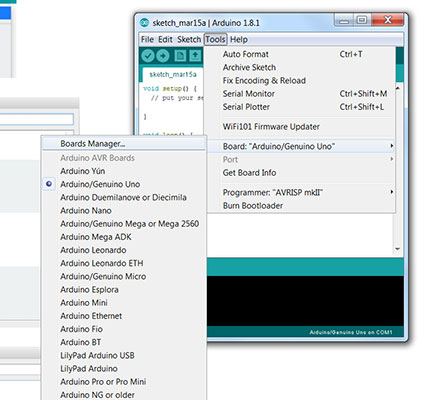The image size is (447, 400).
Task: Choose Arduino/Genuino Mega or Mega 2560
Action: tap(124, 224)
